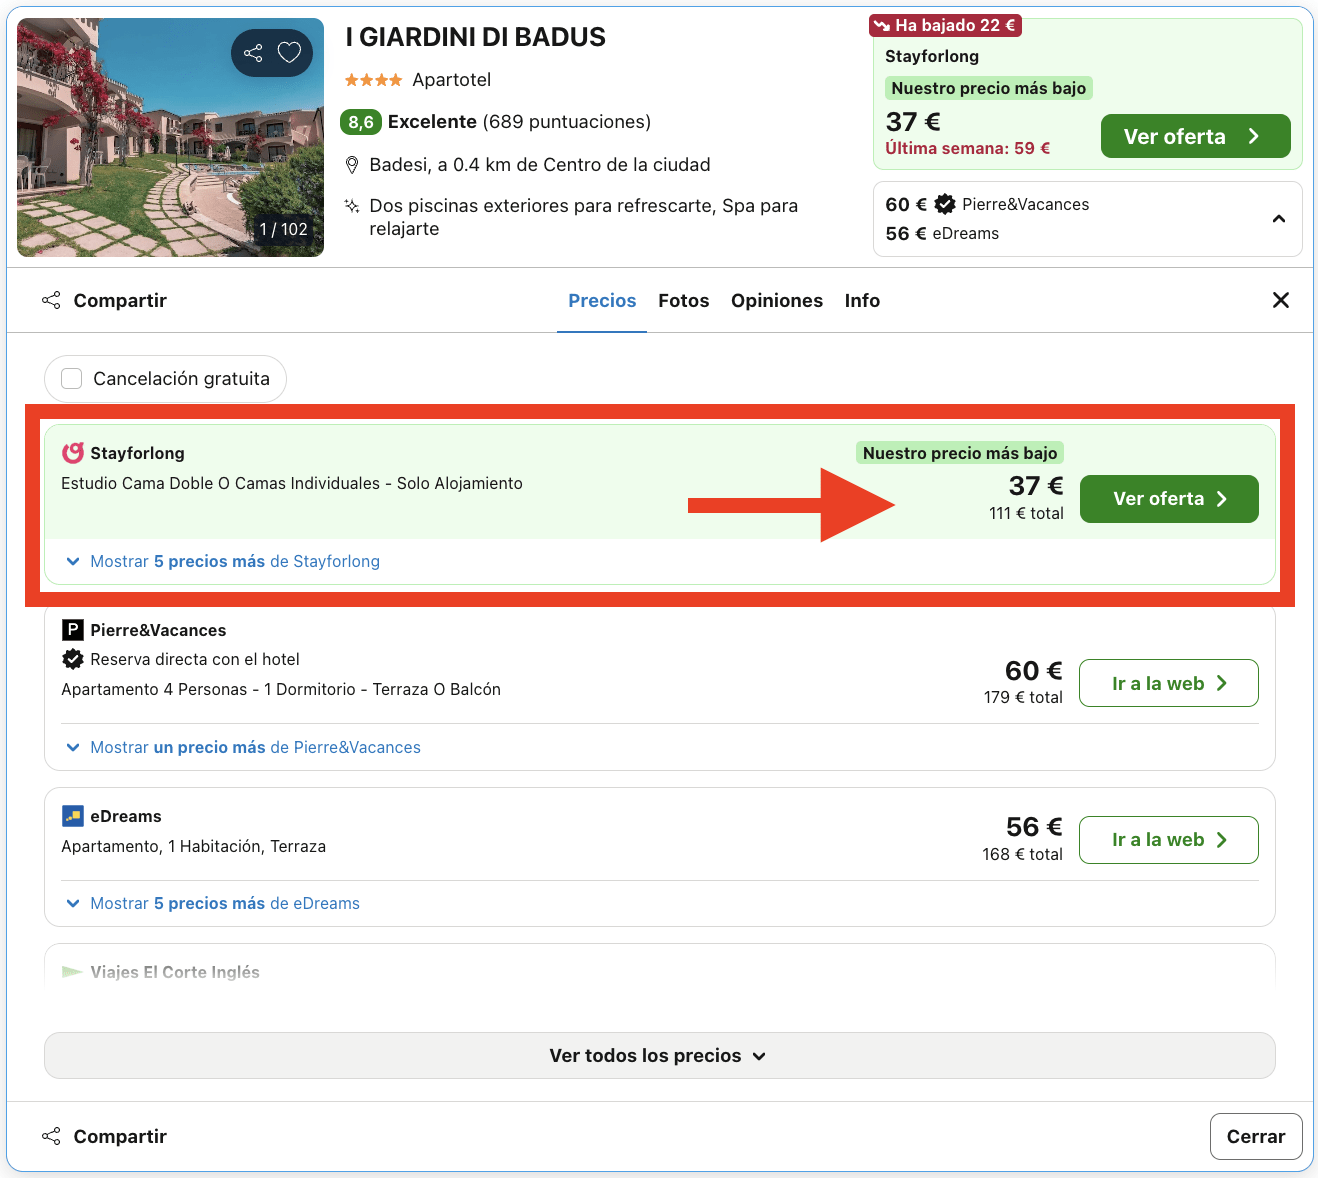Close the price overlay with the X icon
The image size is (1318, 1178).
pyautogui.click(x=1281, y=300)
